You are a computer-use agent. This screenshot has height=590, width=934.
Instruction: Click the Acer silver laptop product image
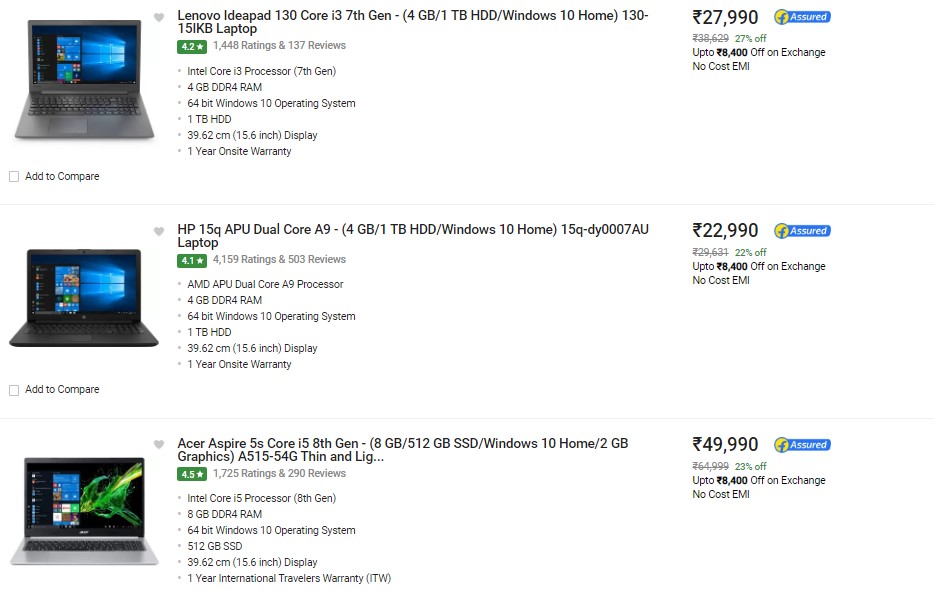[x=84, y=511]
